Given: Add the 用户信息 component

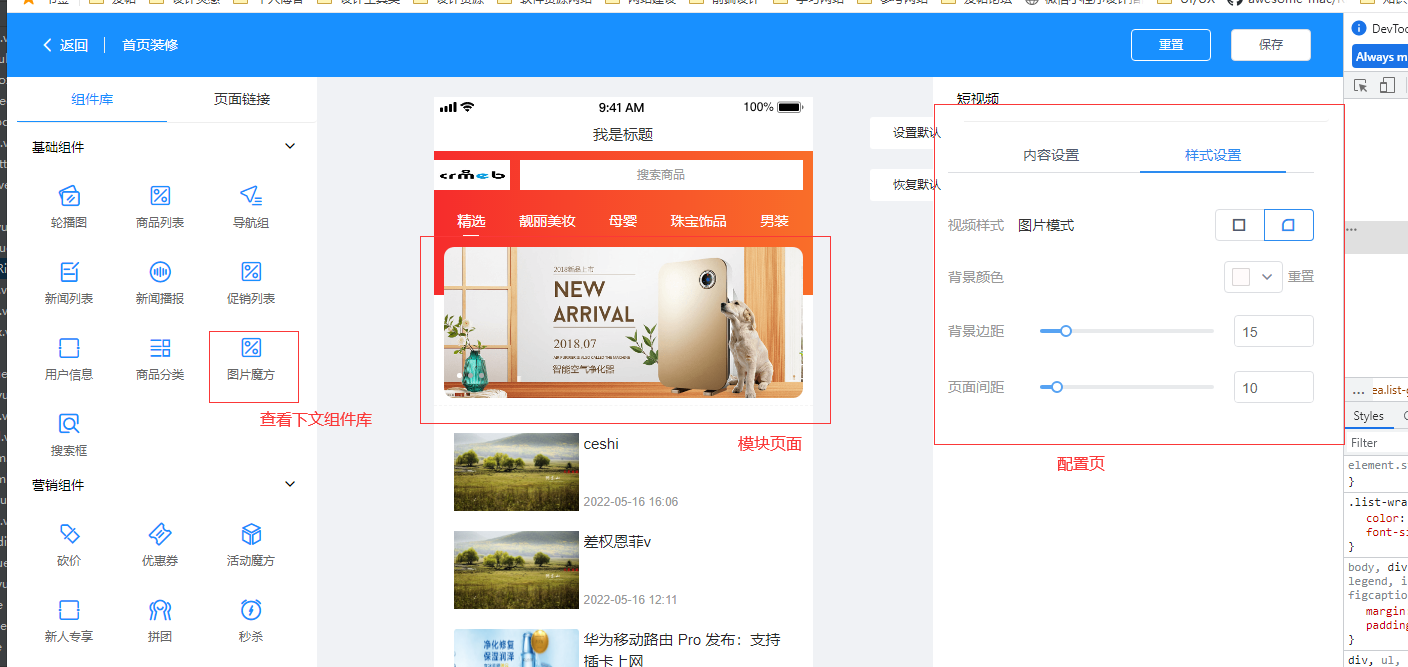Looking at the screenshot, I should tap(69, 358).
